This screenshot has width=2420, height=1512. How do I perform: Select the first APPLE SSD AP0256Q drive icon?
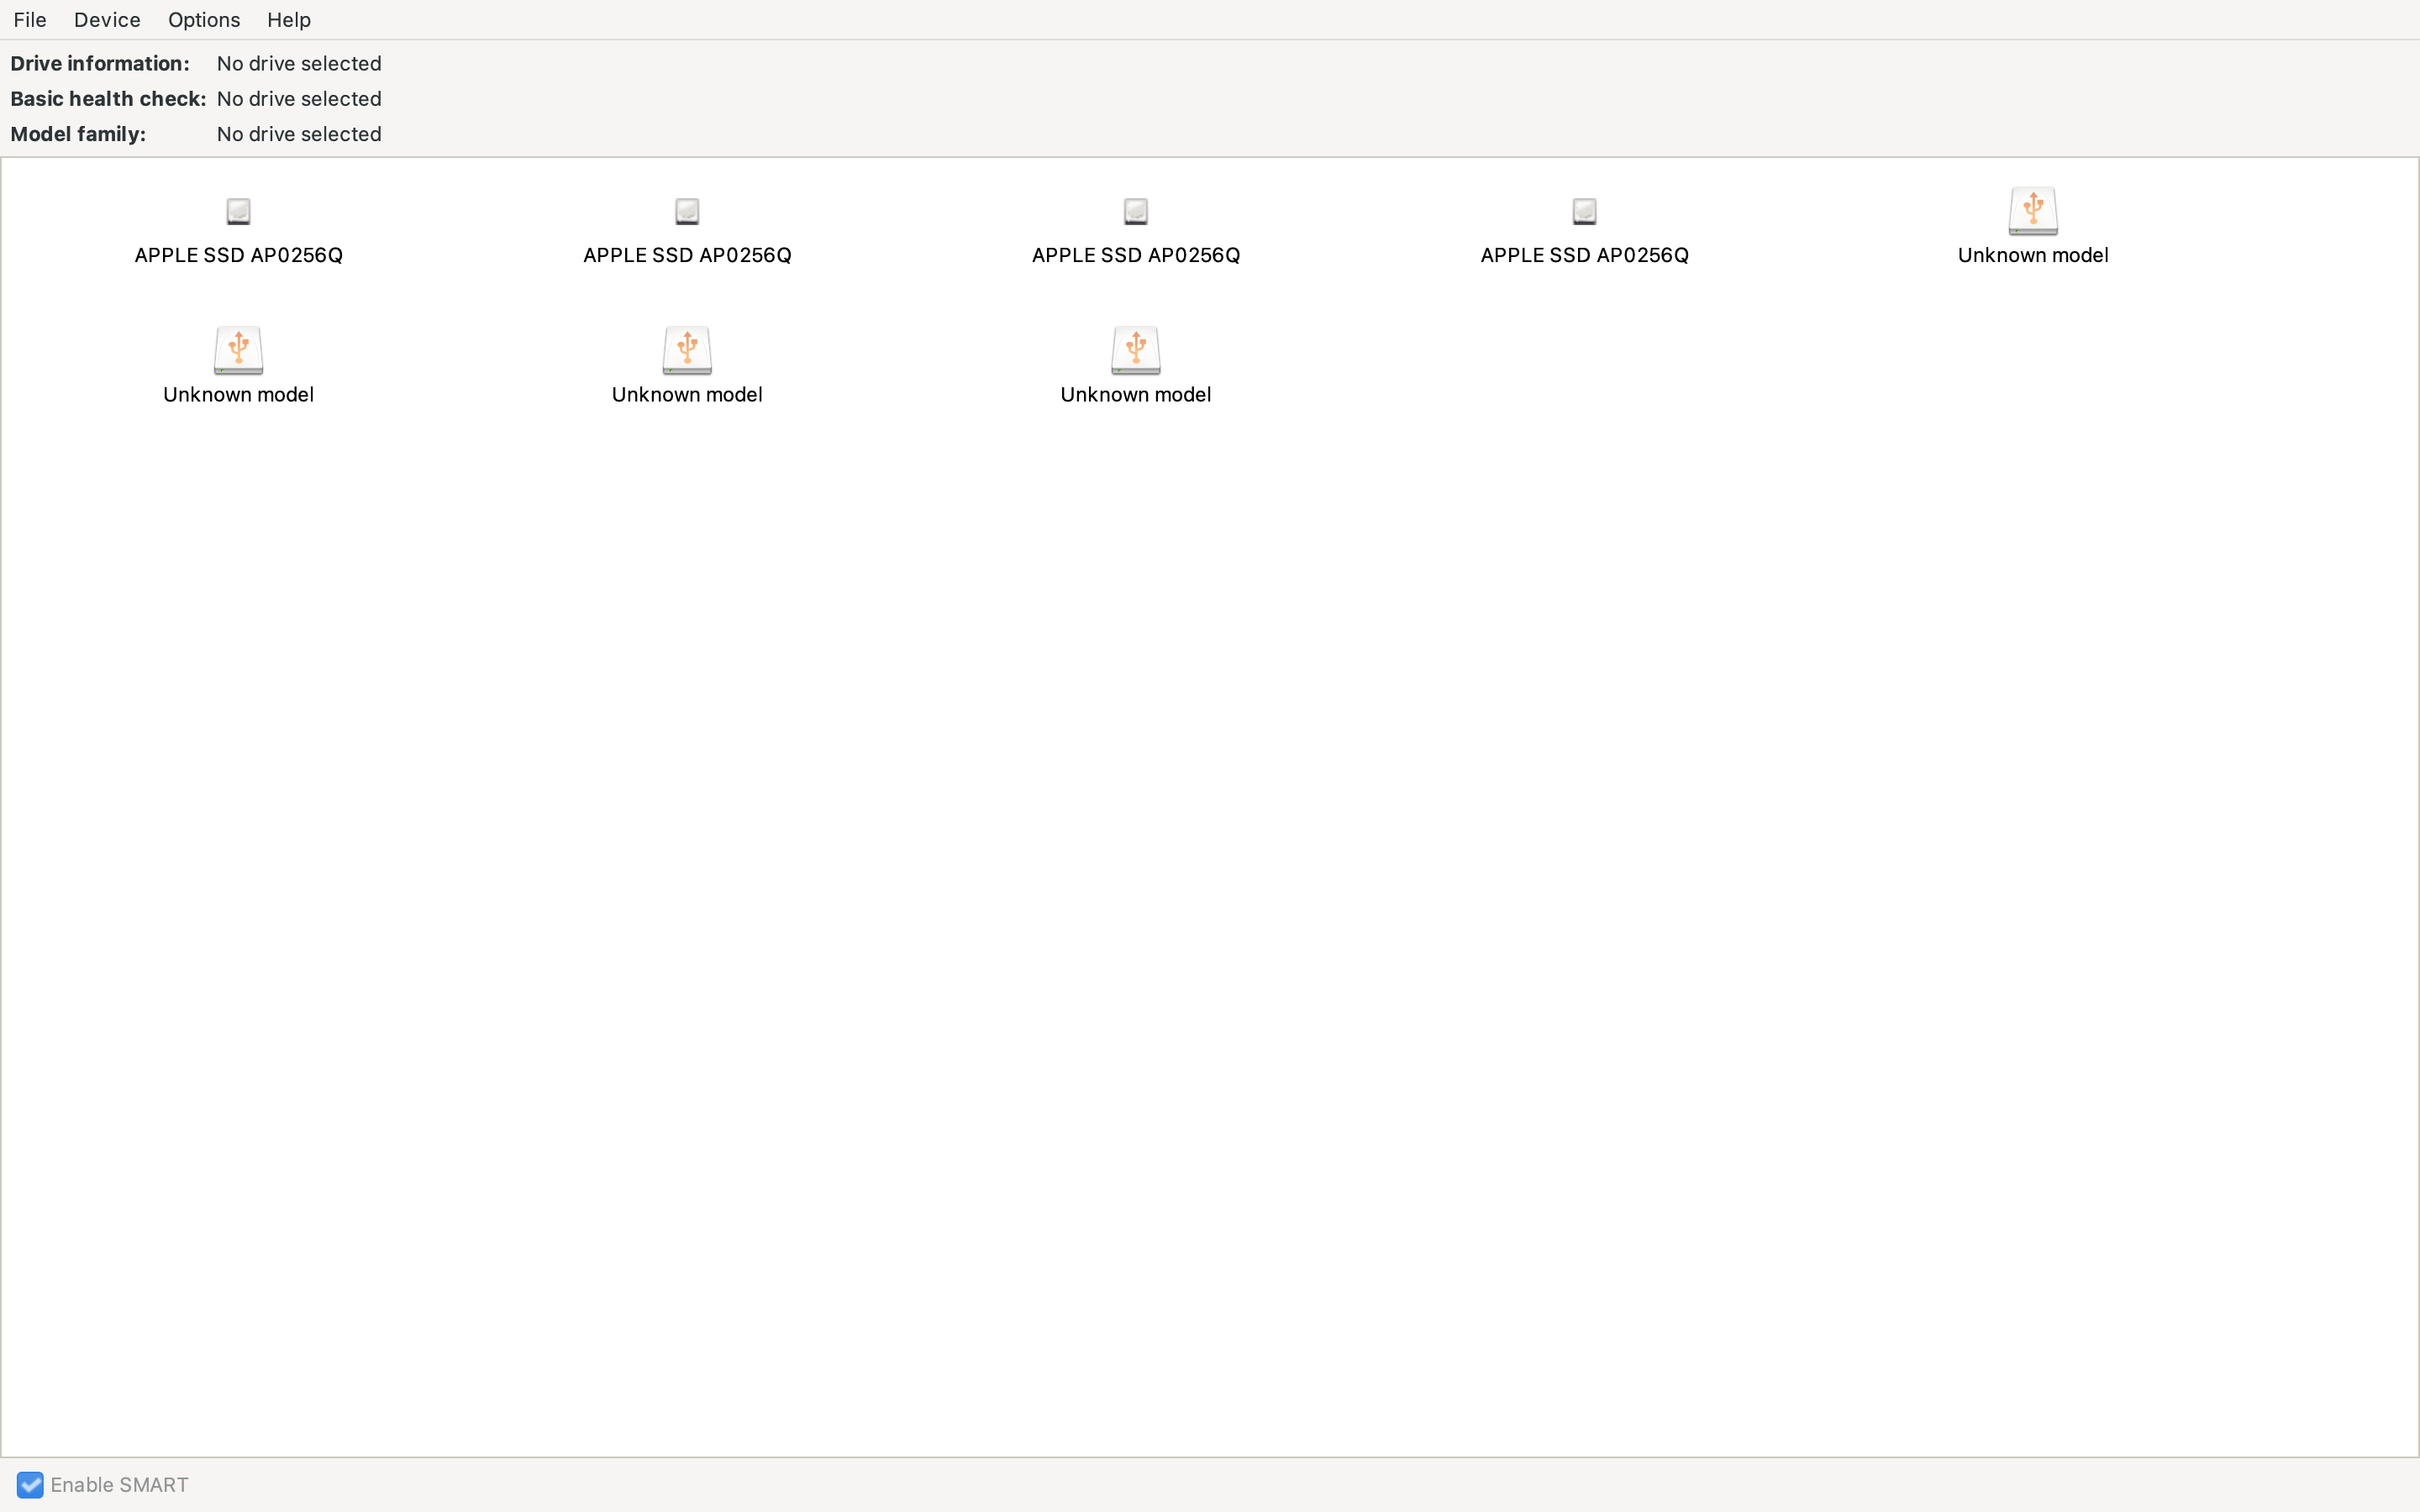tap(238, 211)
